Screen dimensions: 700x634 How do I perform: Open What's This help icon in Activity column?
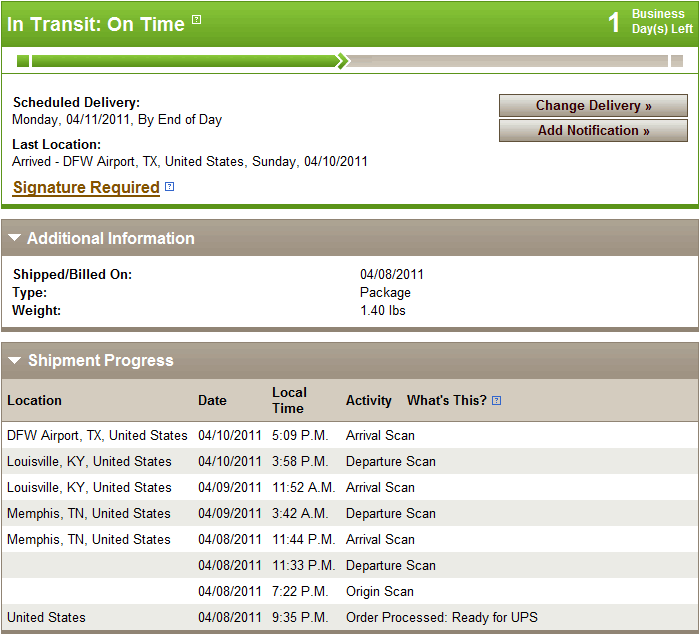point(496,400)
